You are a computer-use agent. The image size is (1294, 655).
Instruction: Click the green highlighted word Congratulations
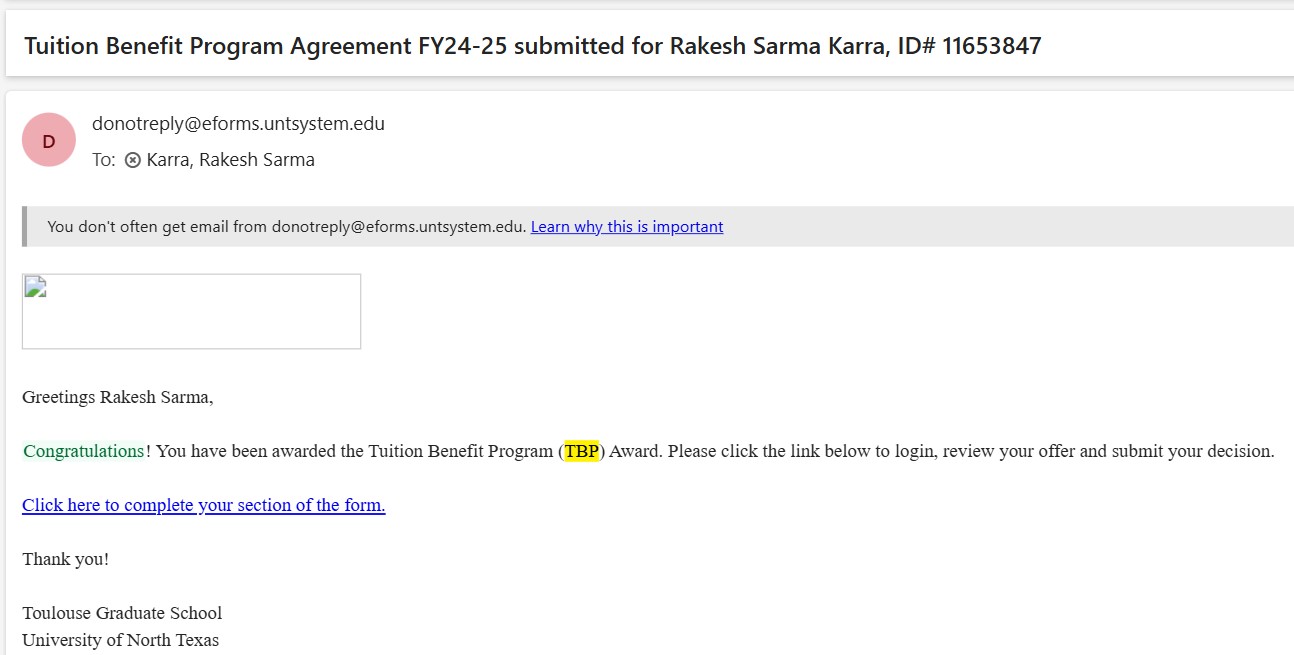84,451
